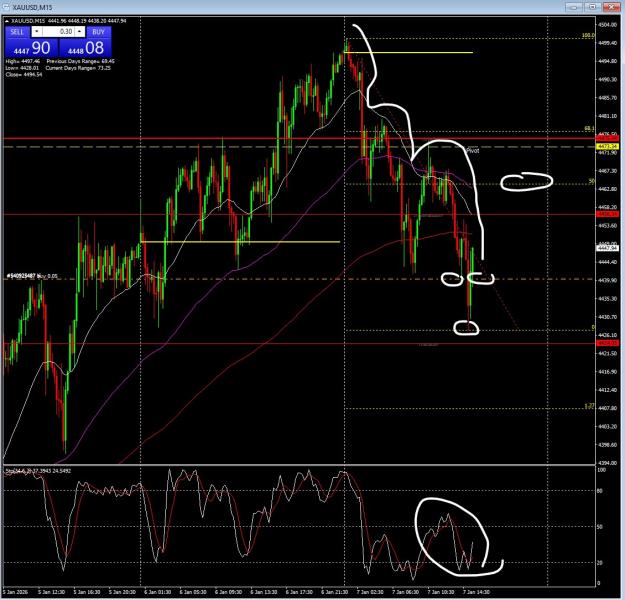Click the 7 Jan 06:30 time label

[x=405, y=592]
